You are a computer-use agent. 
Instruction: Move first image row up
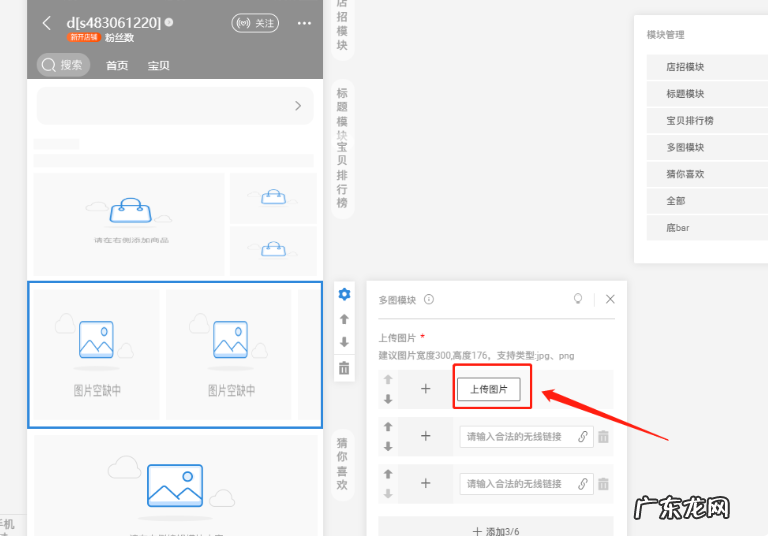pyautogui.click(x=388, y=379)
